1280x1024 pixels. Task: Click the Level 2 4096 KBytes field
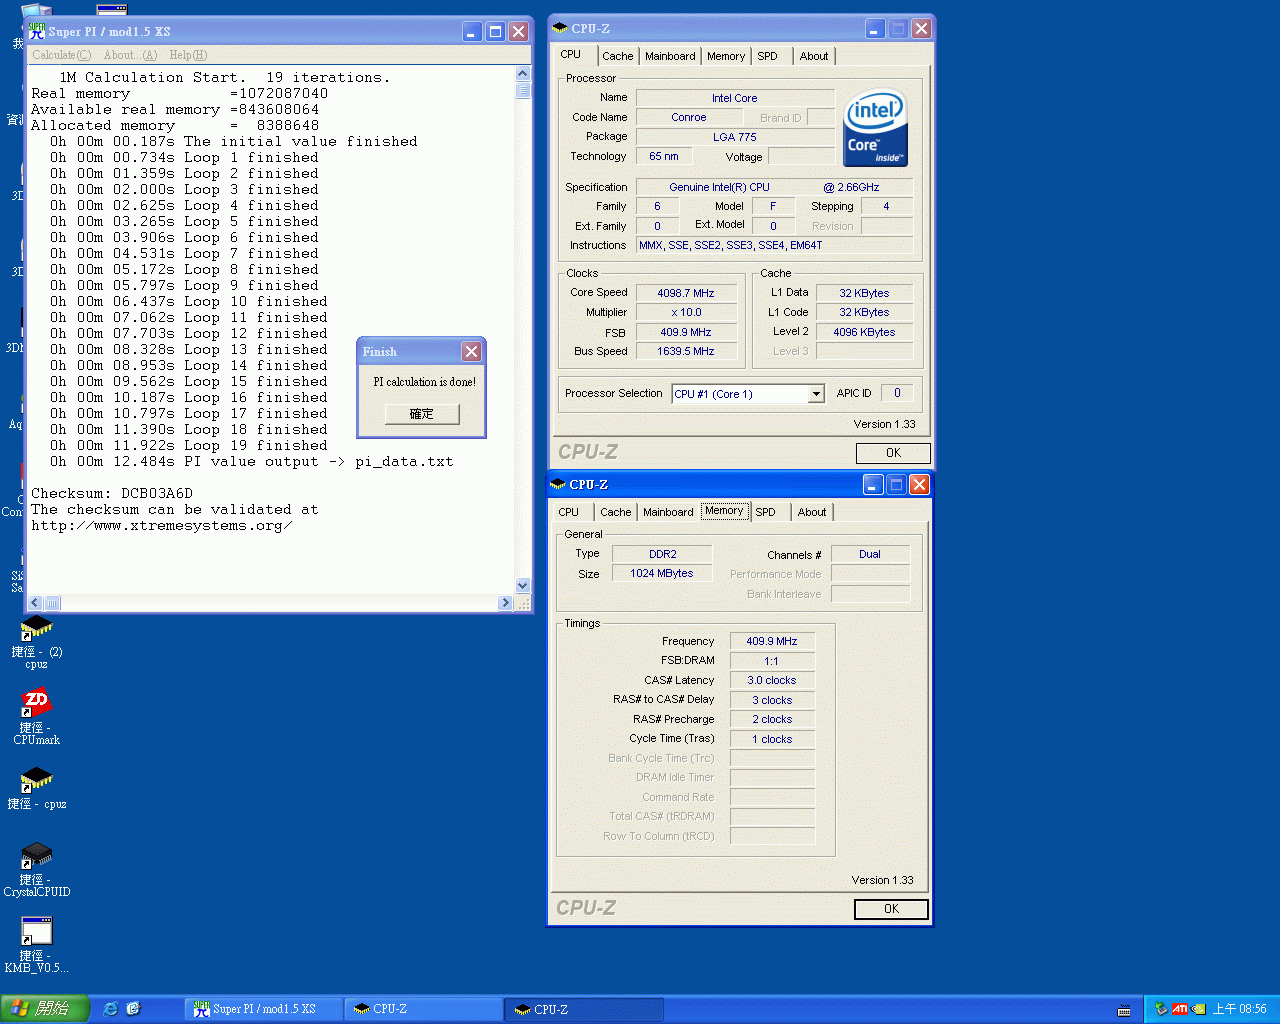[864, 332]
